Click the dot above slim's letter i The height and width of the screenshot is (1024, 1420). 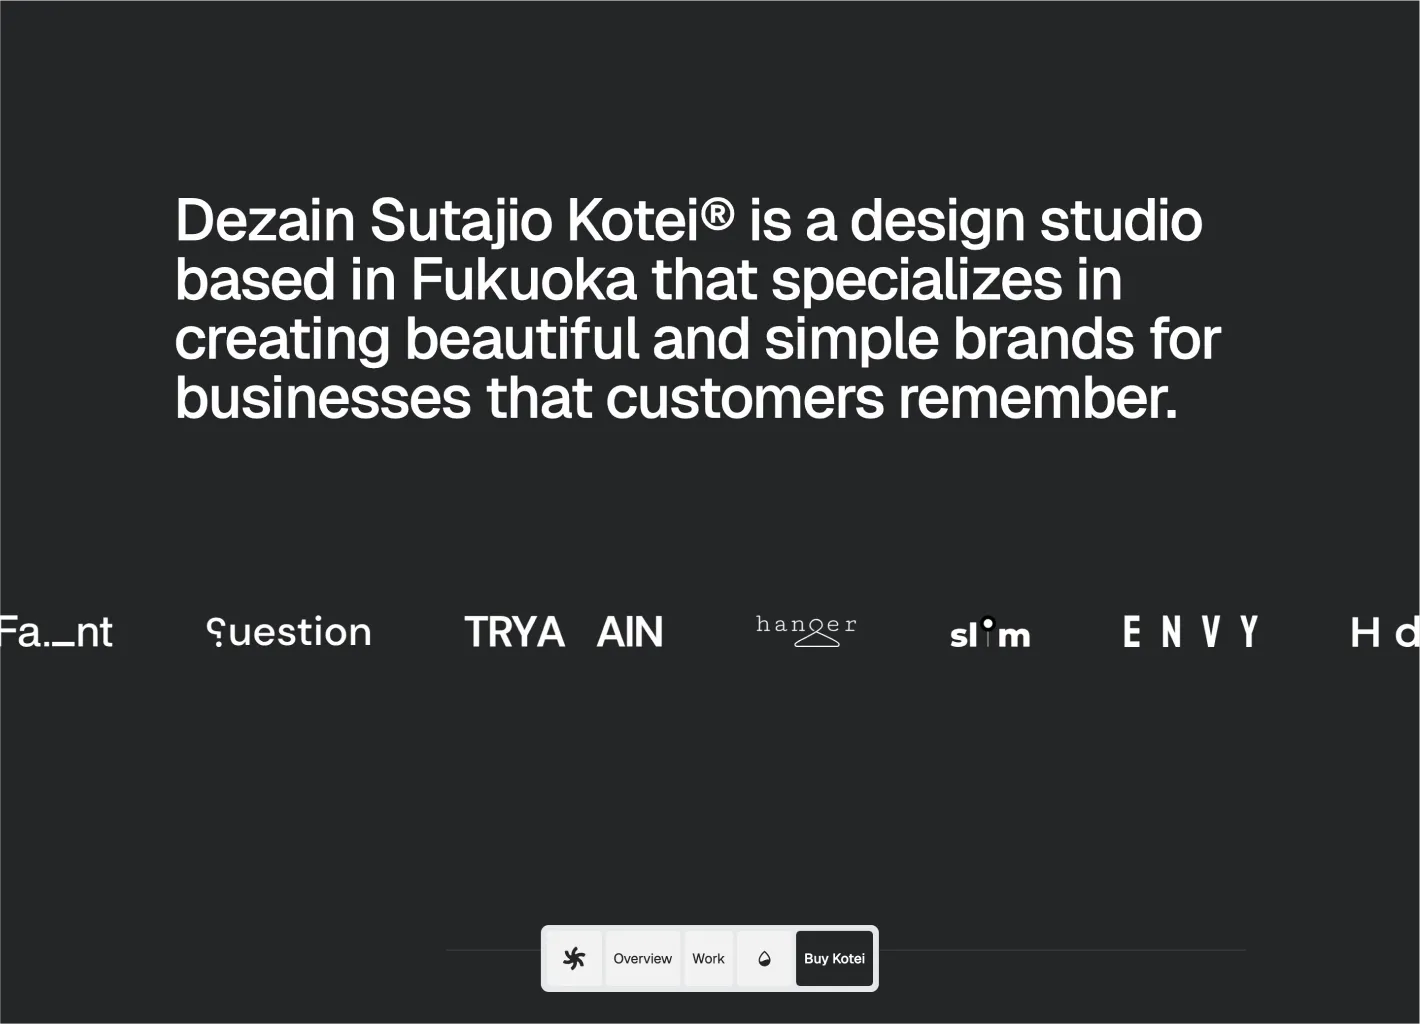pos(988,622)
